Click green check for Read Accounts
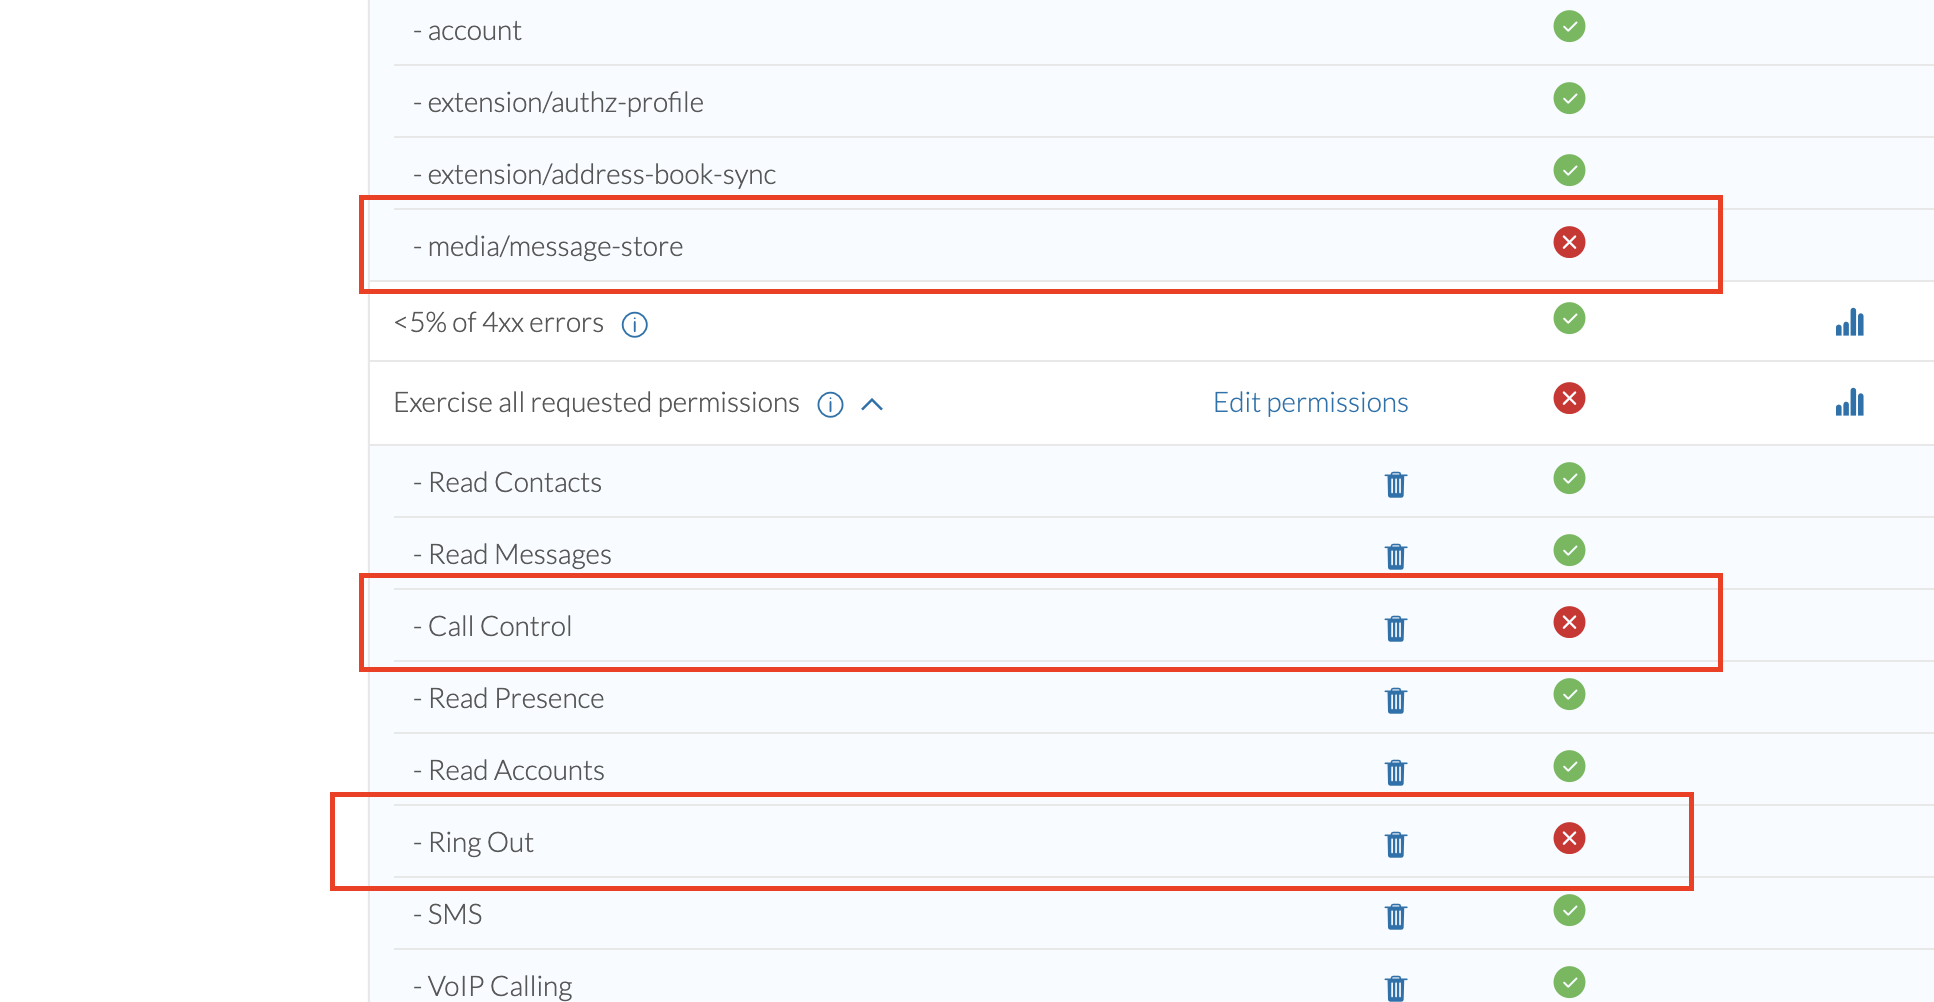The image size is (1934, 1002). tap(1569, 766)
